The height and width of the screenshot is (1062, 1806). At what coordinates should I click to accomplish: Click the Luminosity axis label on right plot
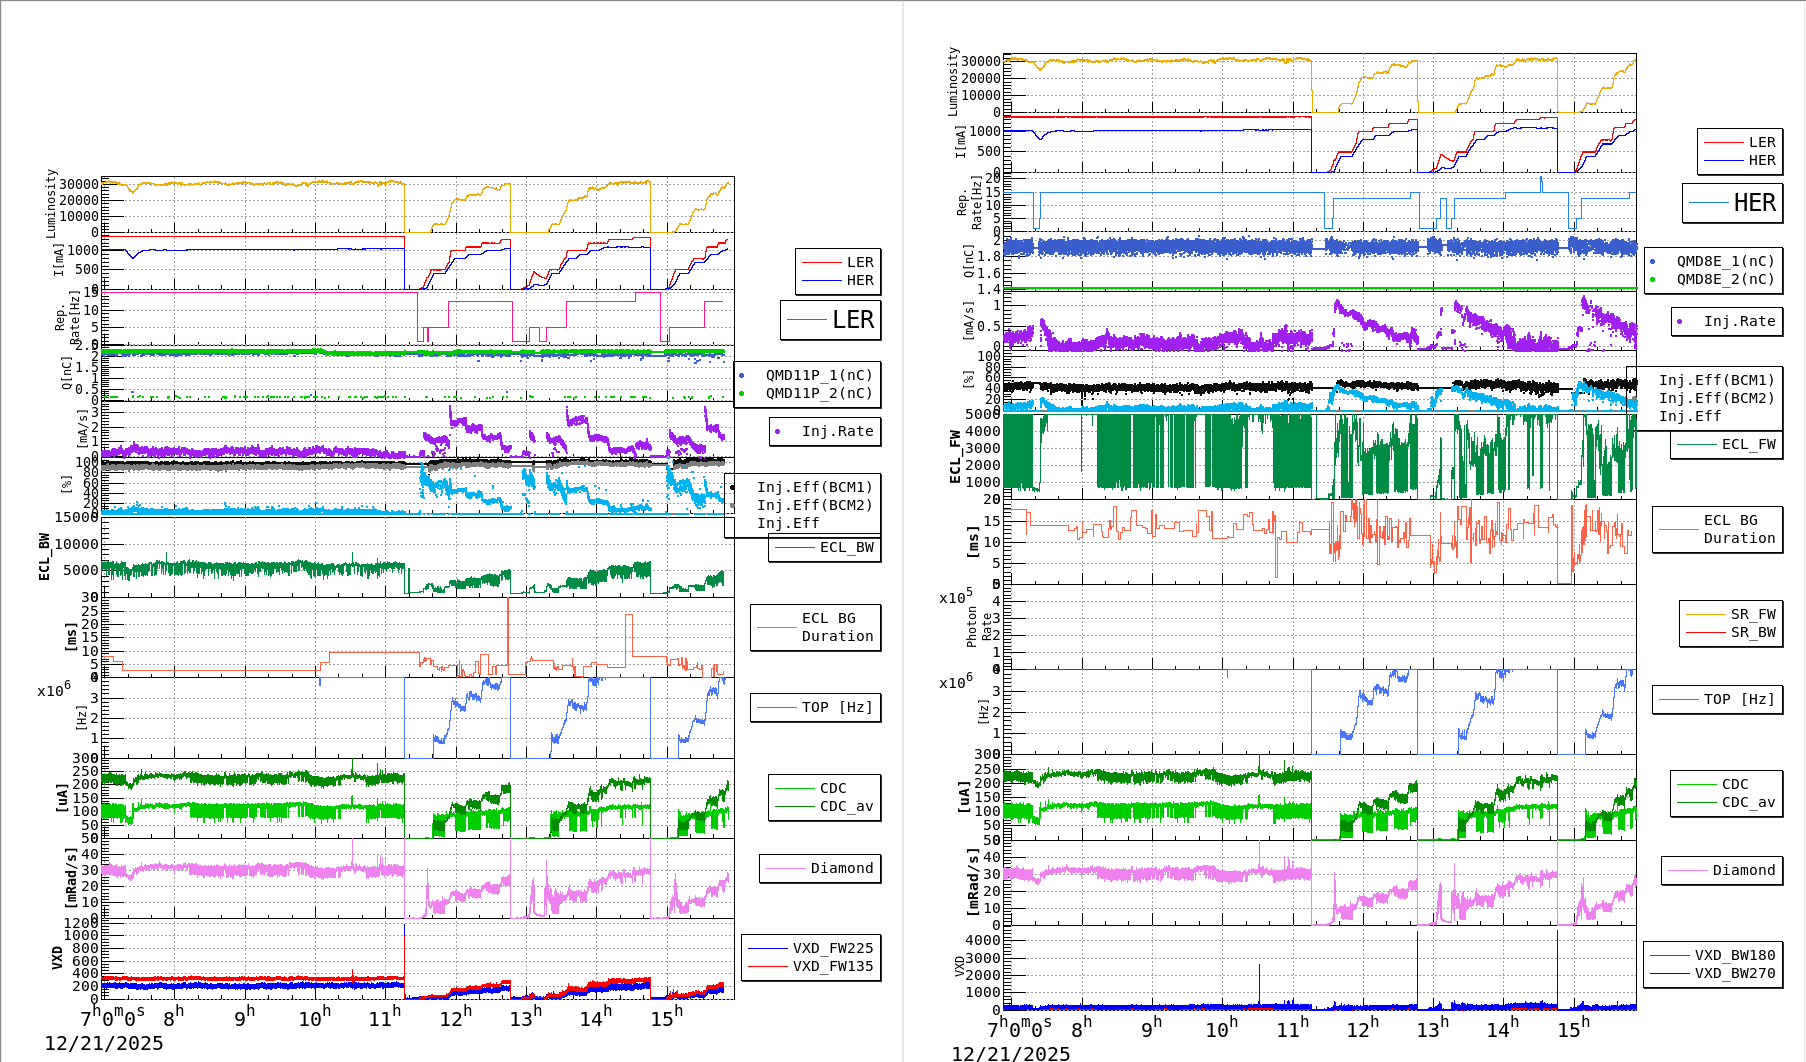pyautogui.click(x=953, y=82)
